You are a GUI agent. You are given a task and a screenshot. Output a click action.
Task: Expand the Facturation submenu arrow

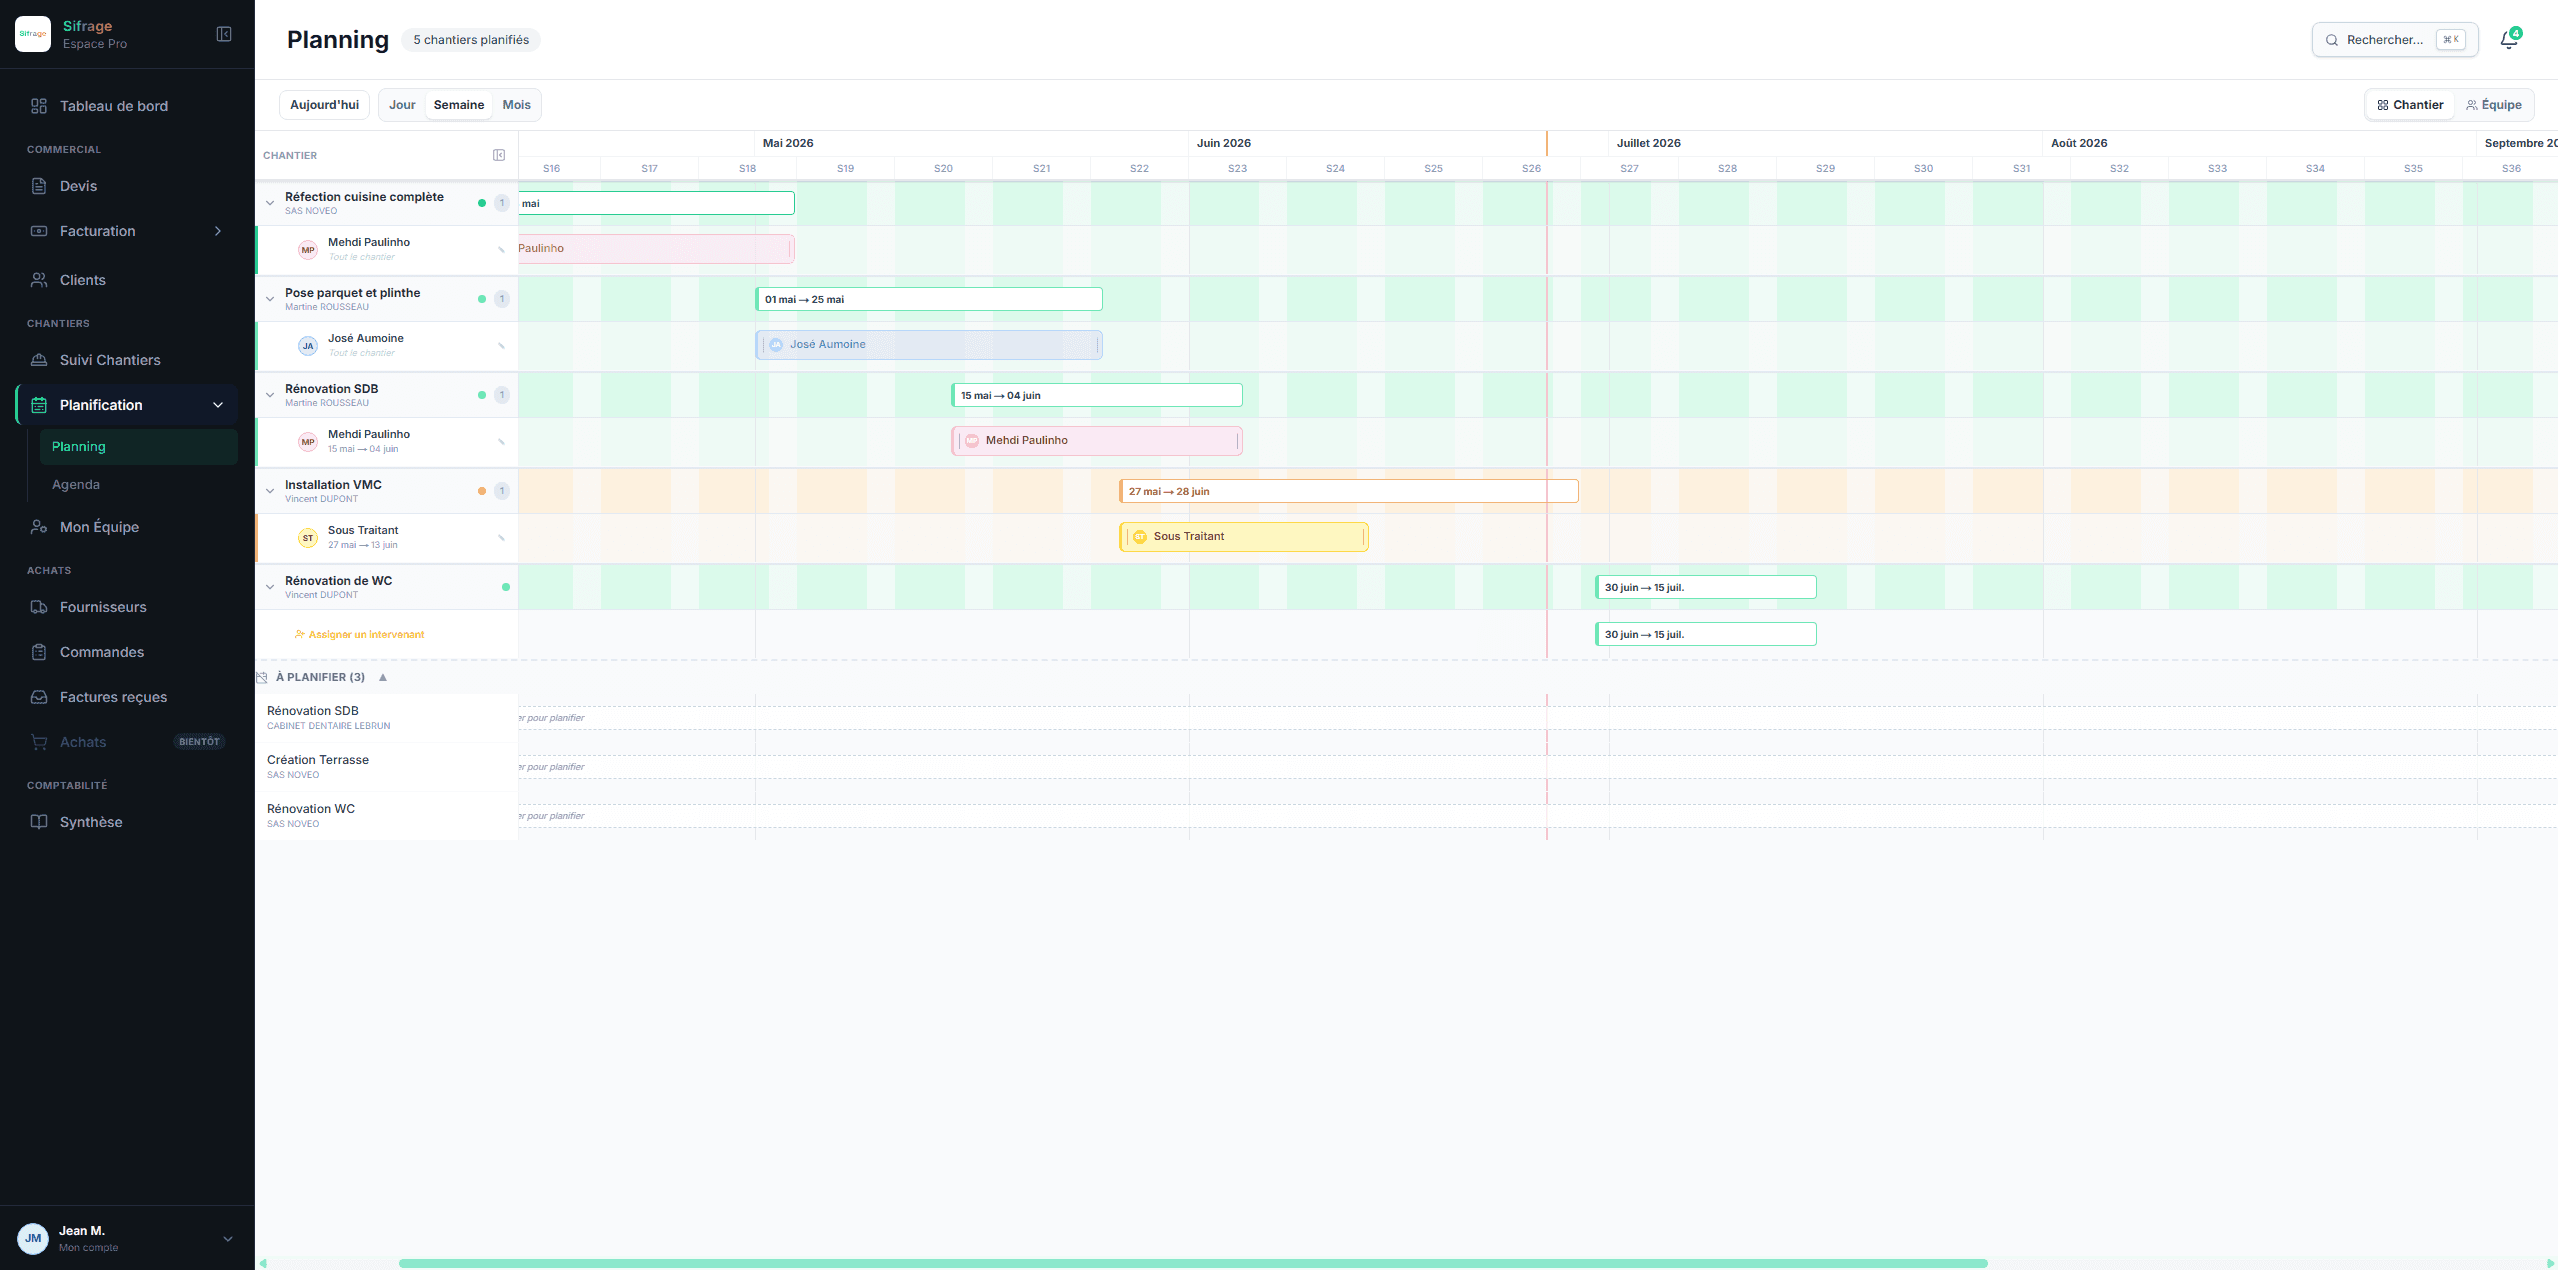(x=218, y=231)
